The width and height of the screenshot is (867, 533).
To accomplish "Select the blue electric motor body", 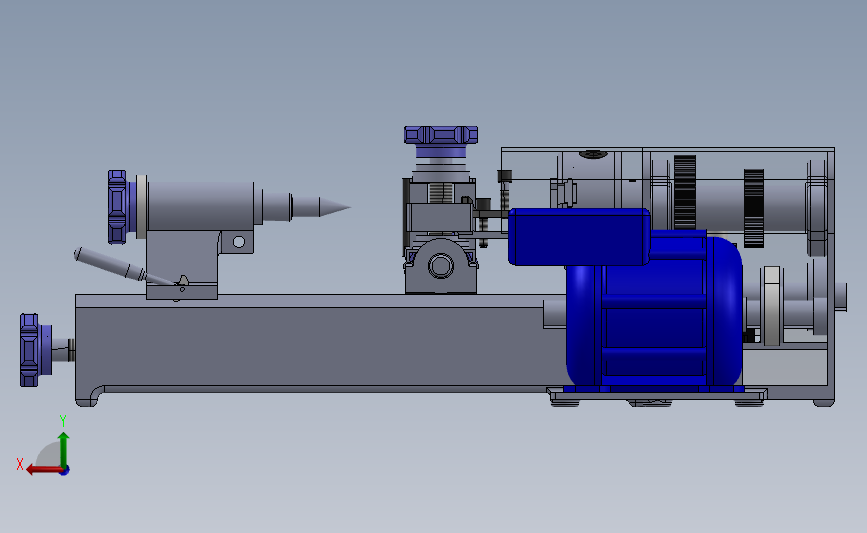I will click(654, 310).
